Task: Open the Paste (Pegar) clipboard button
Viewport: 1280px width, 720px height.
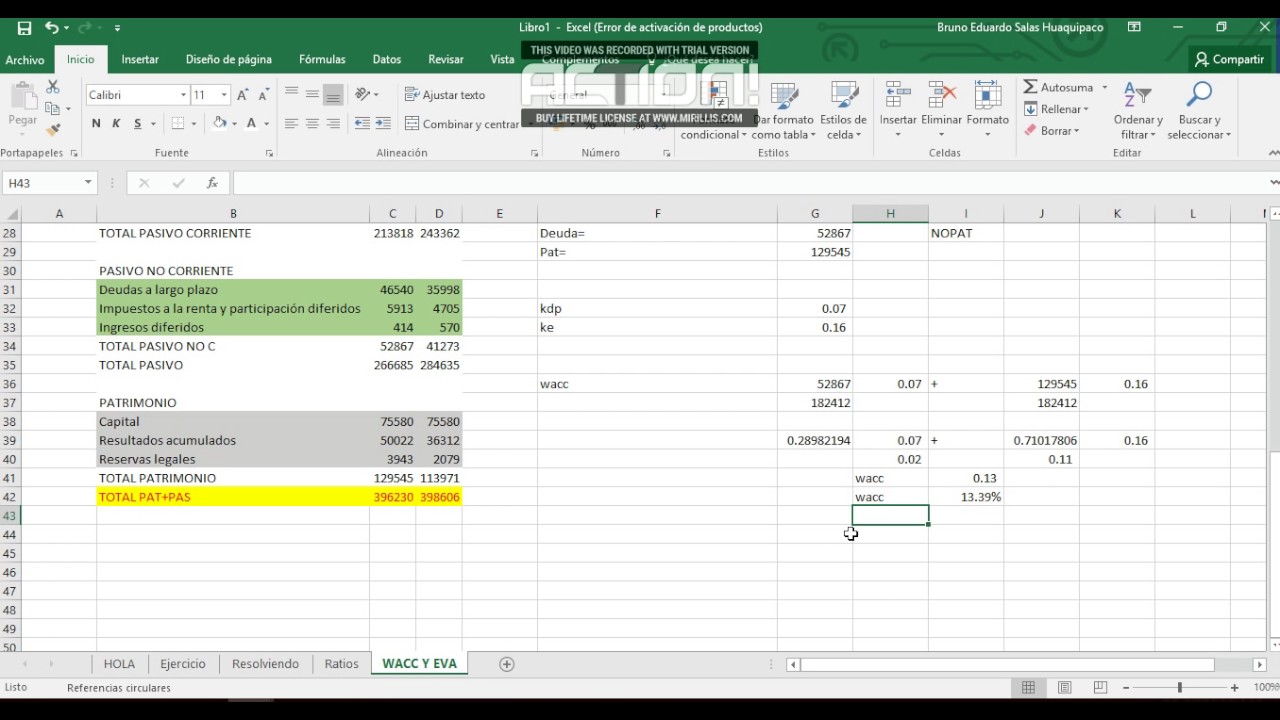Action: [22, 106]
